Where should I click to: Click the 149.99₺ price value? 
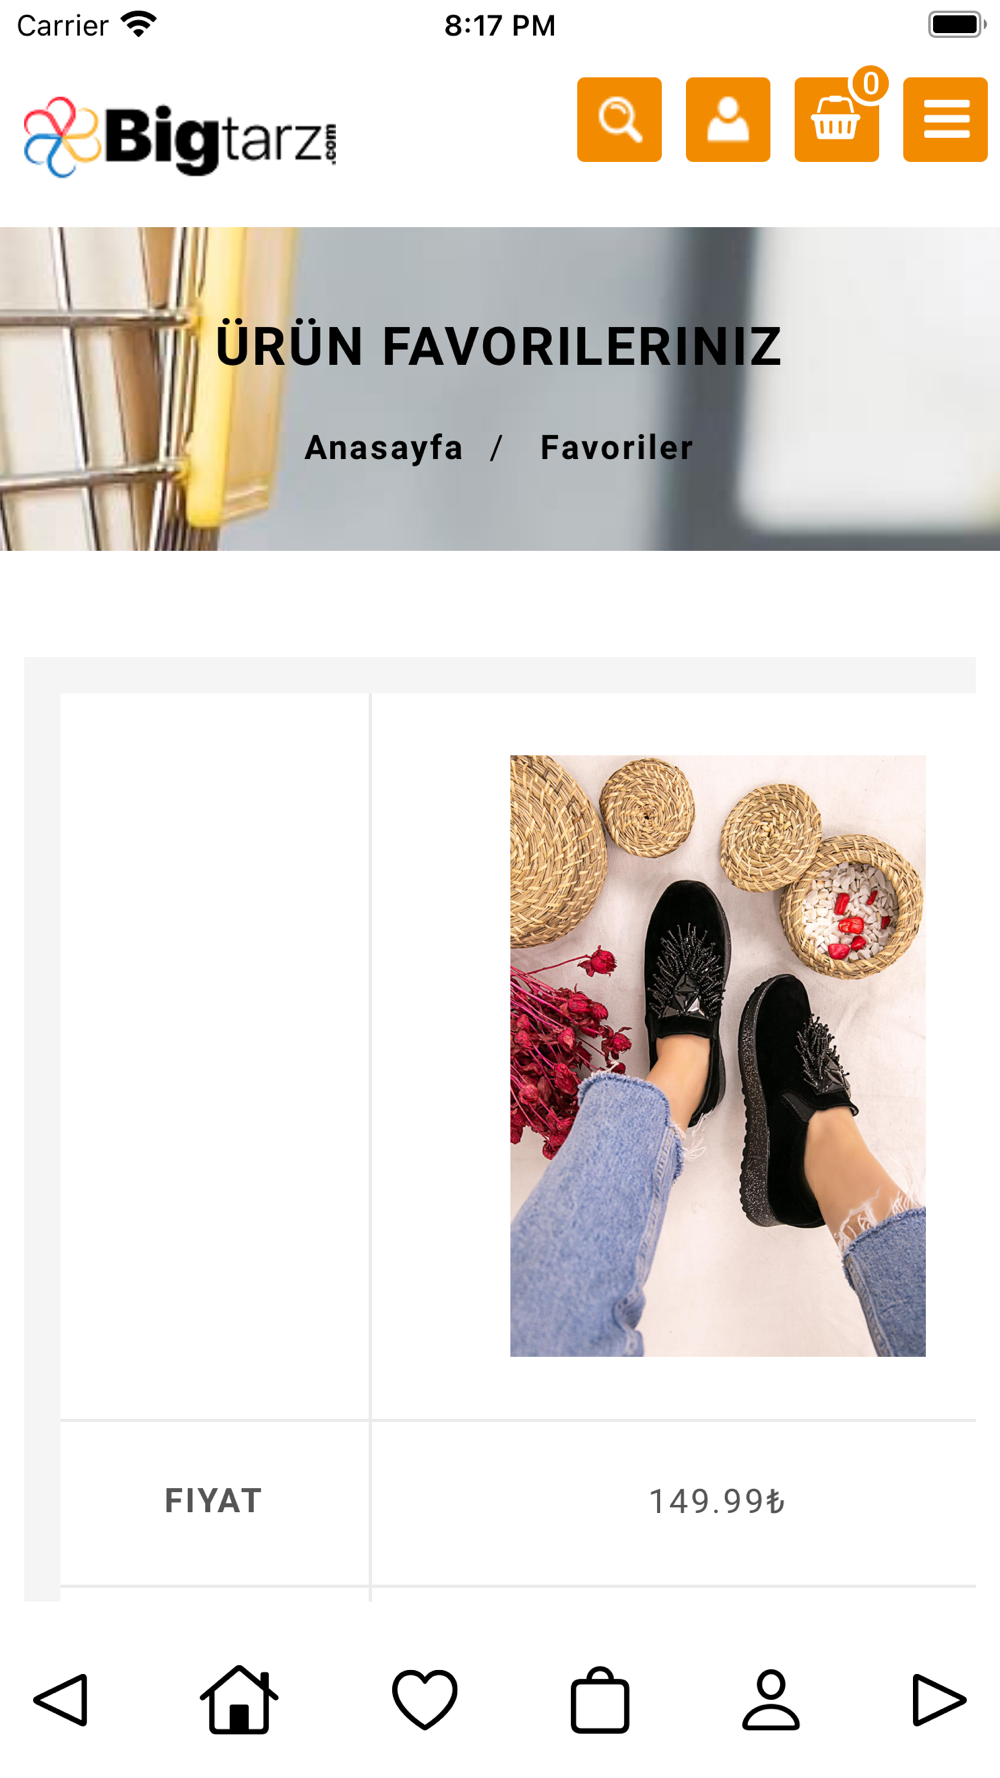(x=717, y=1501)
